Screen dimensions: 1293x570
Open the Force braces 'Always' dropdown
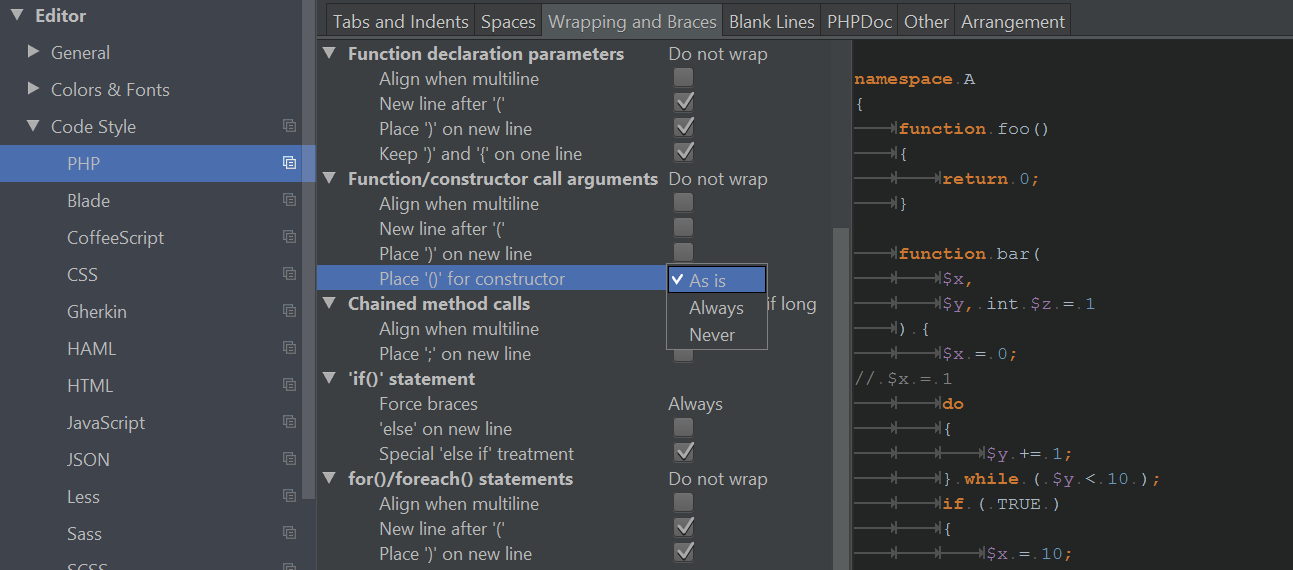(695, 404)
